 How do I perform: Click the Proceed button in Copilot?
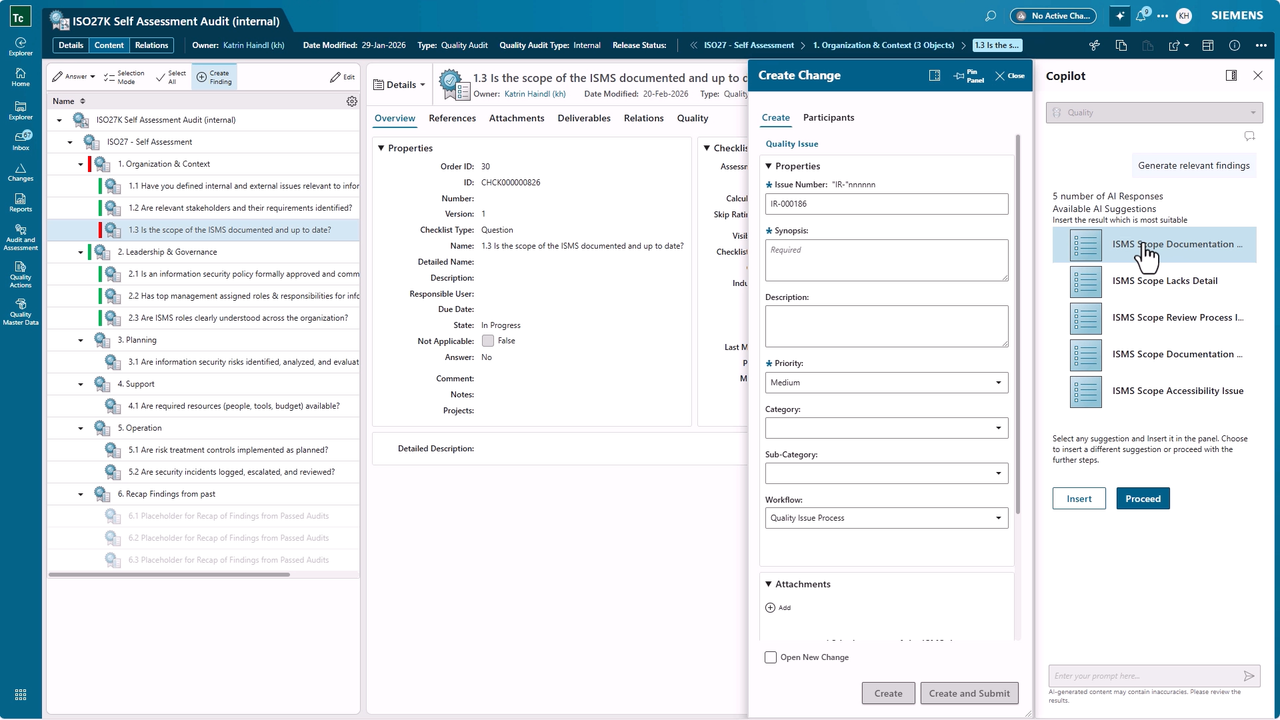(1143, 498)
